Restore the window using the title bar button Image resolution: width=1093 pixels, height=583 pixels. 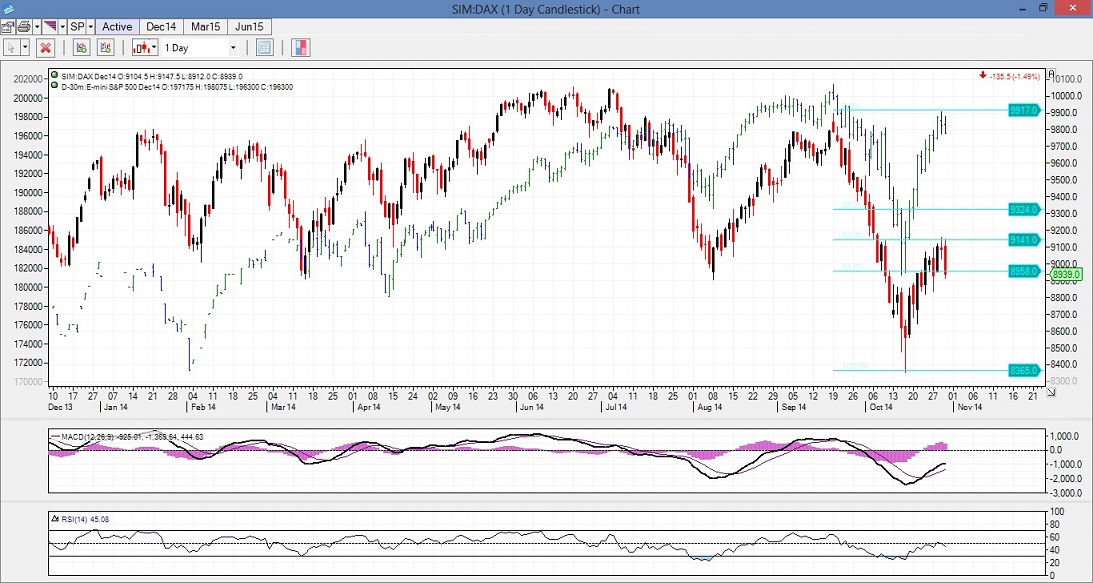(1043, 8)
